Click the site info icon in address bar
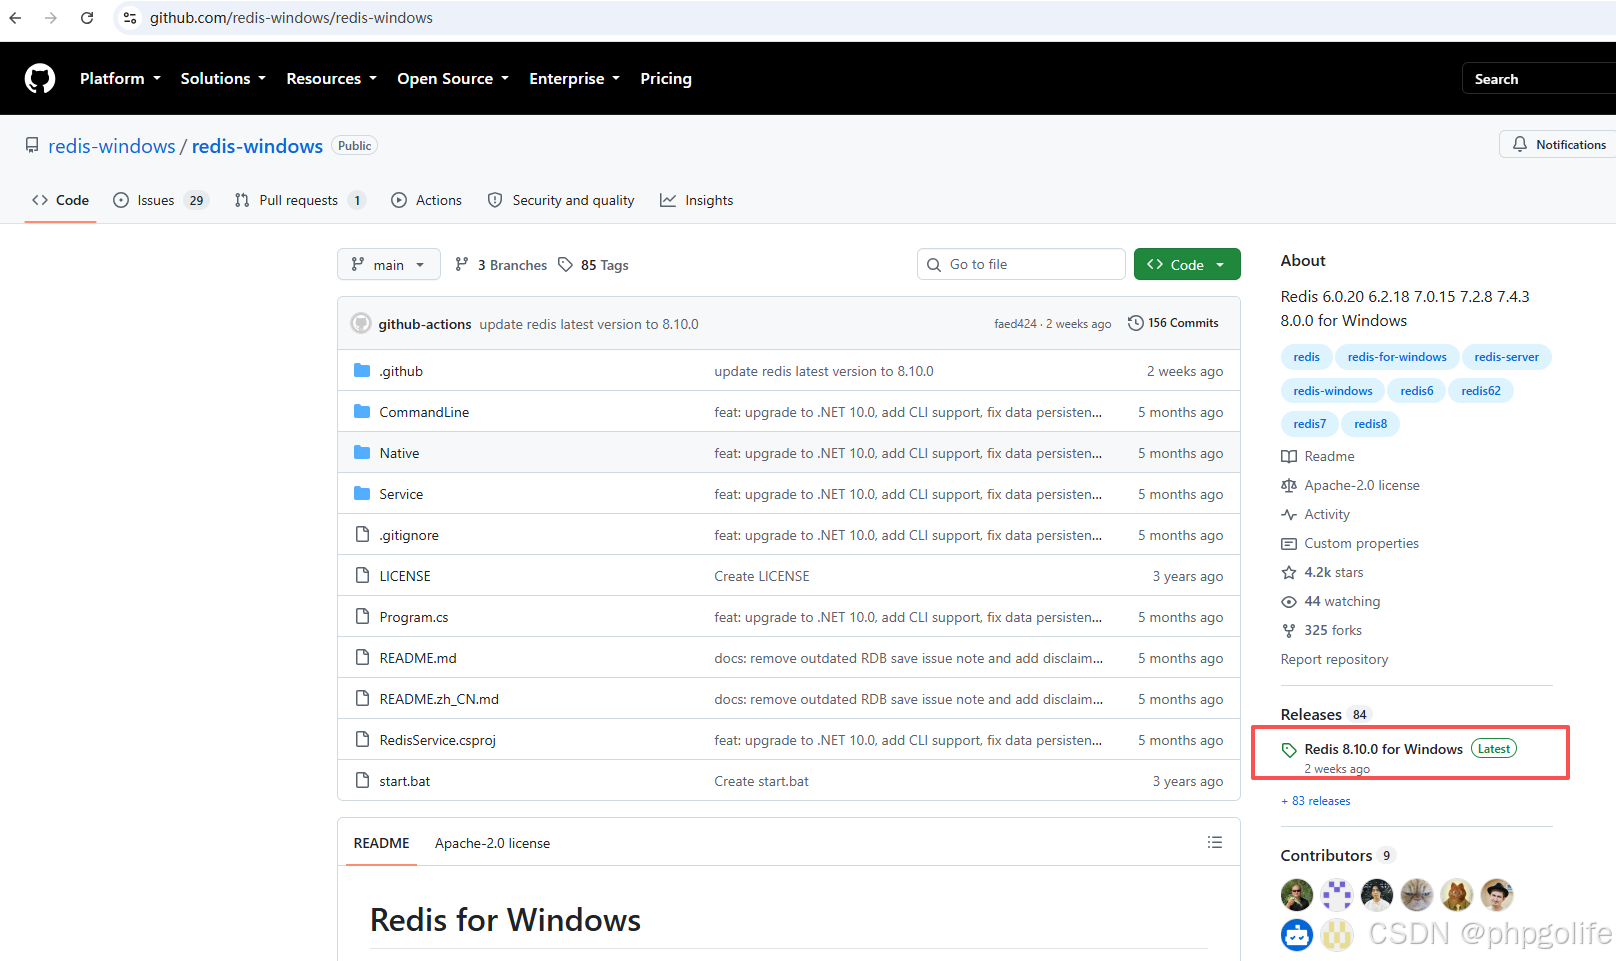Image resolution: width=1616 pixels, height=961 pixels. pyautogui.click(x=130, y=18)
